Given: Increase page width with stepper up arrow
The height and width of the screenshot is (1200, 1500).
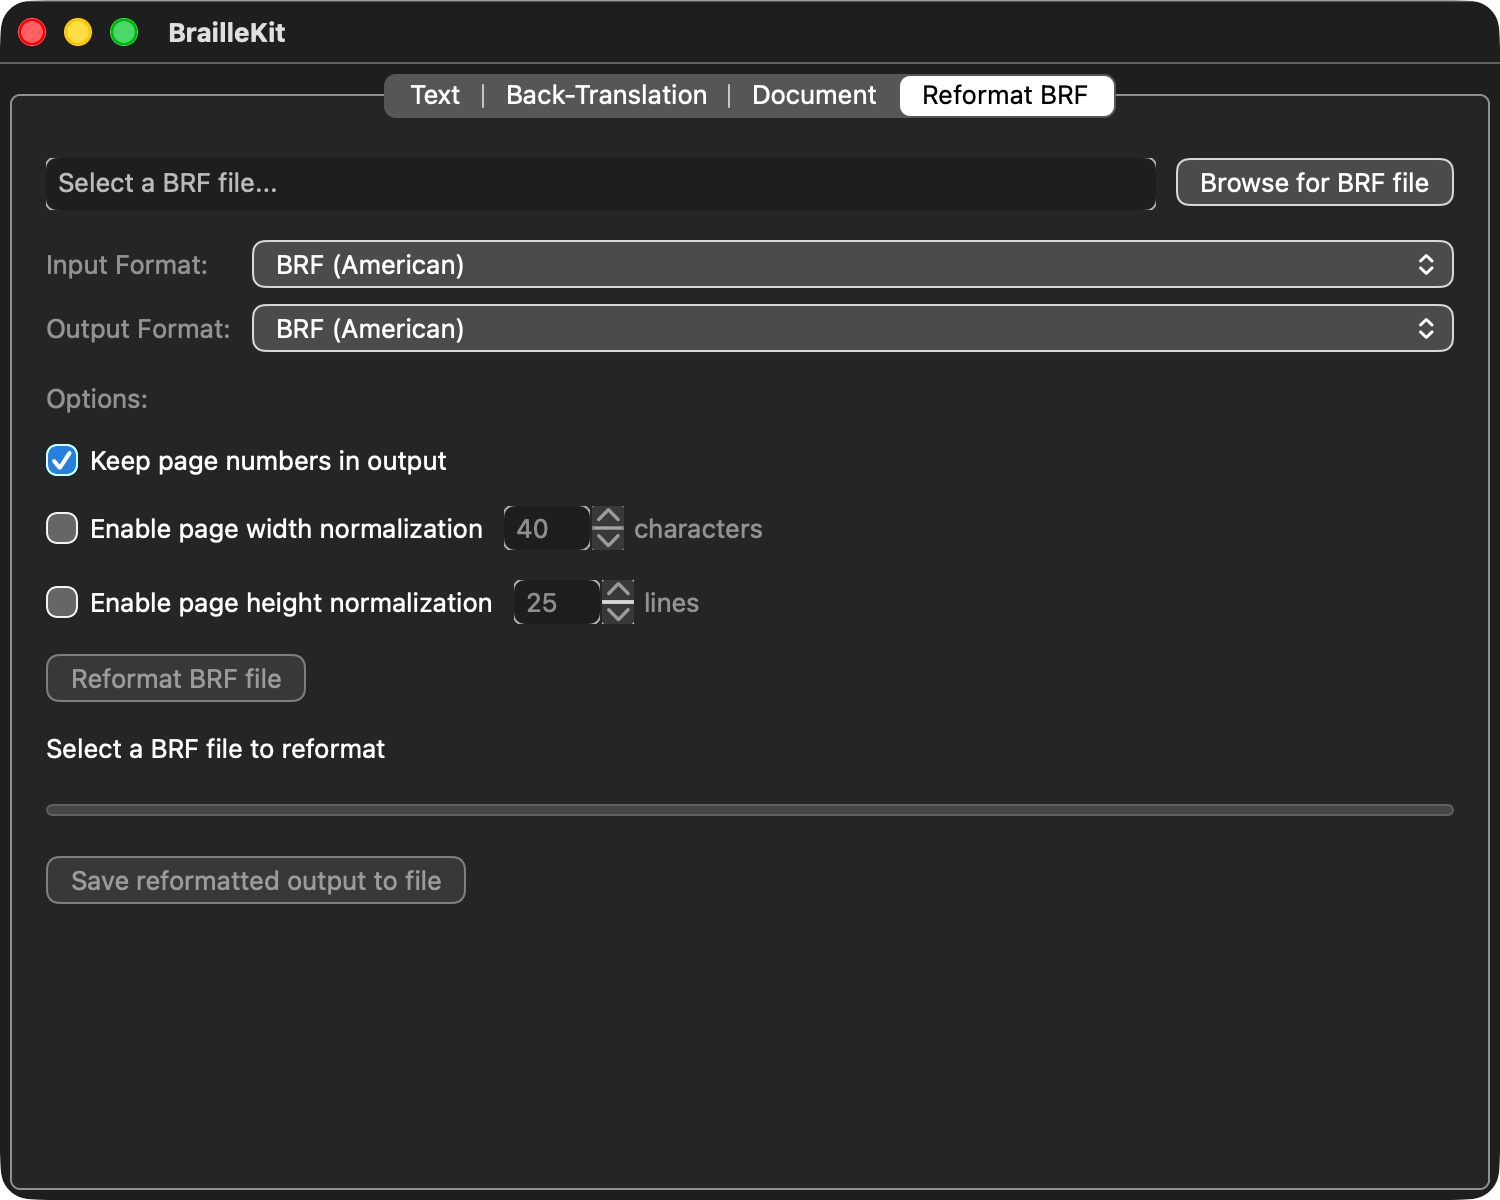Looking at the screenshot, I should click(x=608, y=517).
